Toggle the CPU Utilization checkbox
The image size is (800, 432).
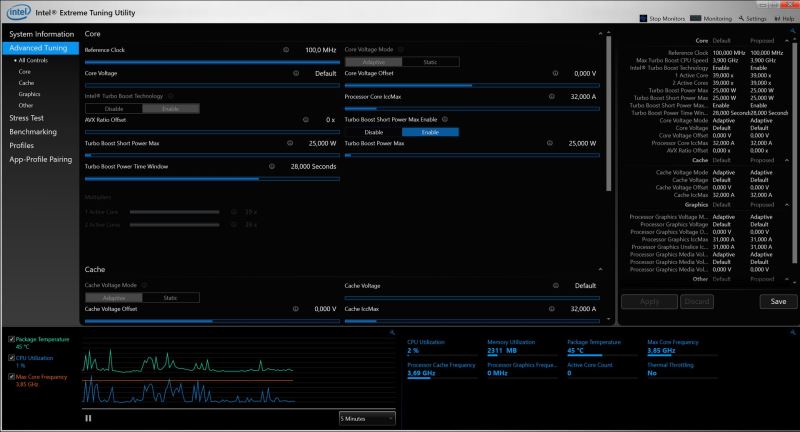[x=11, y=357]
